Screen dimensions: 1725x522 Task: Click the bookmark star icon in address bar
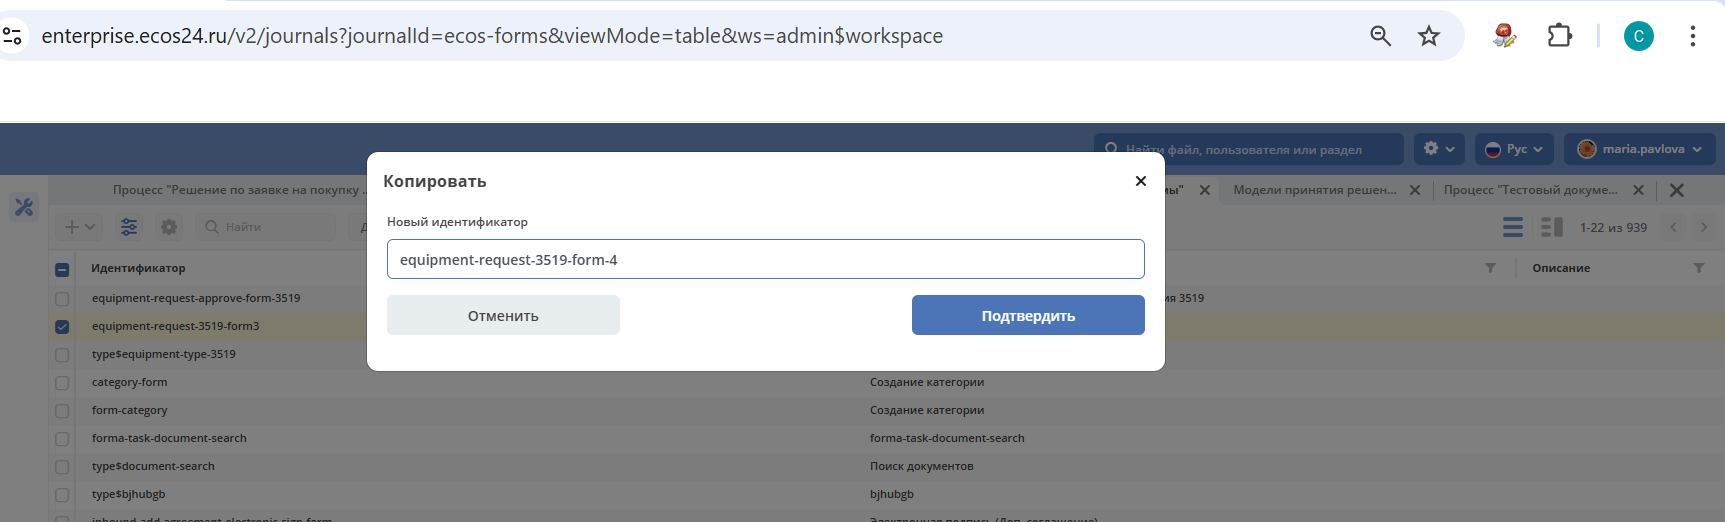(x=1429, y=36)
